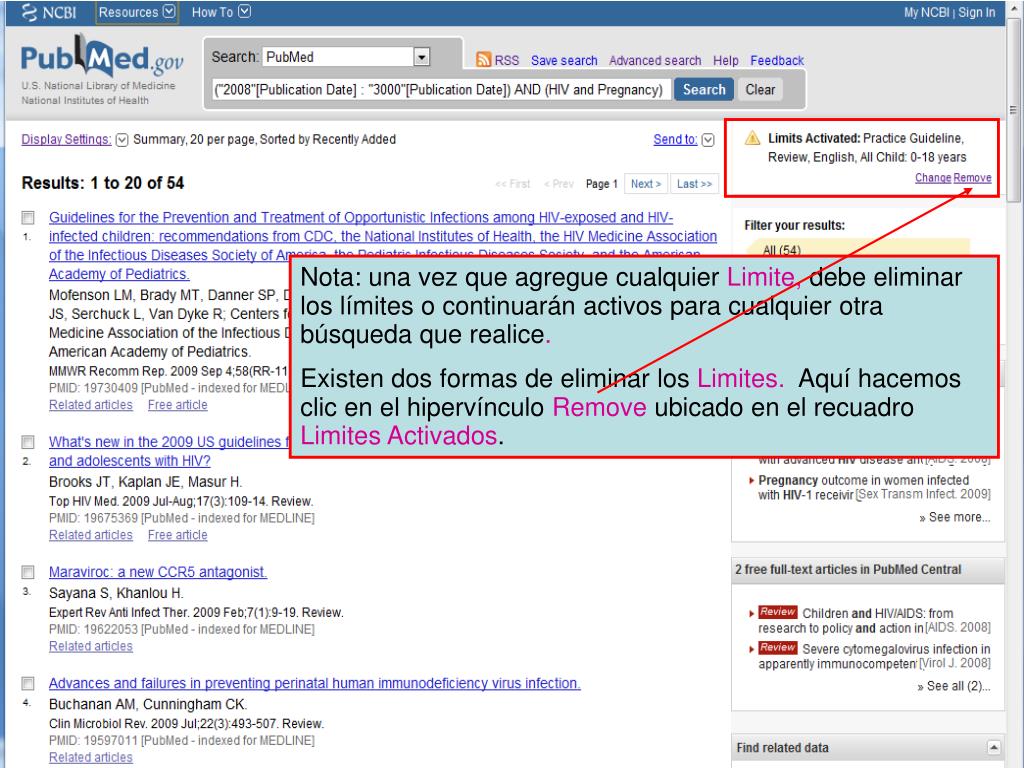
Task: Click the Limits Activated warning icon
Action: coord(752,138)
